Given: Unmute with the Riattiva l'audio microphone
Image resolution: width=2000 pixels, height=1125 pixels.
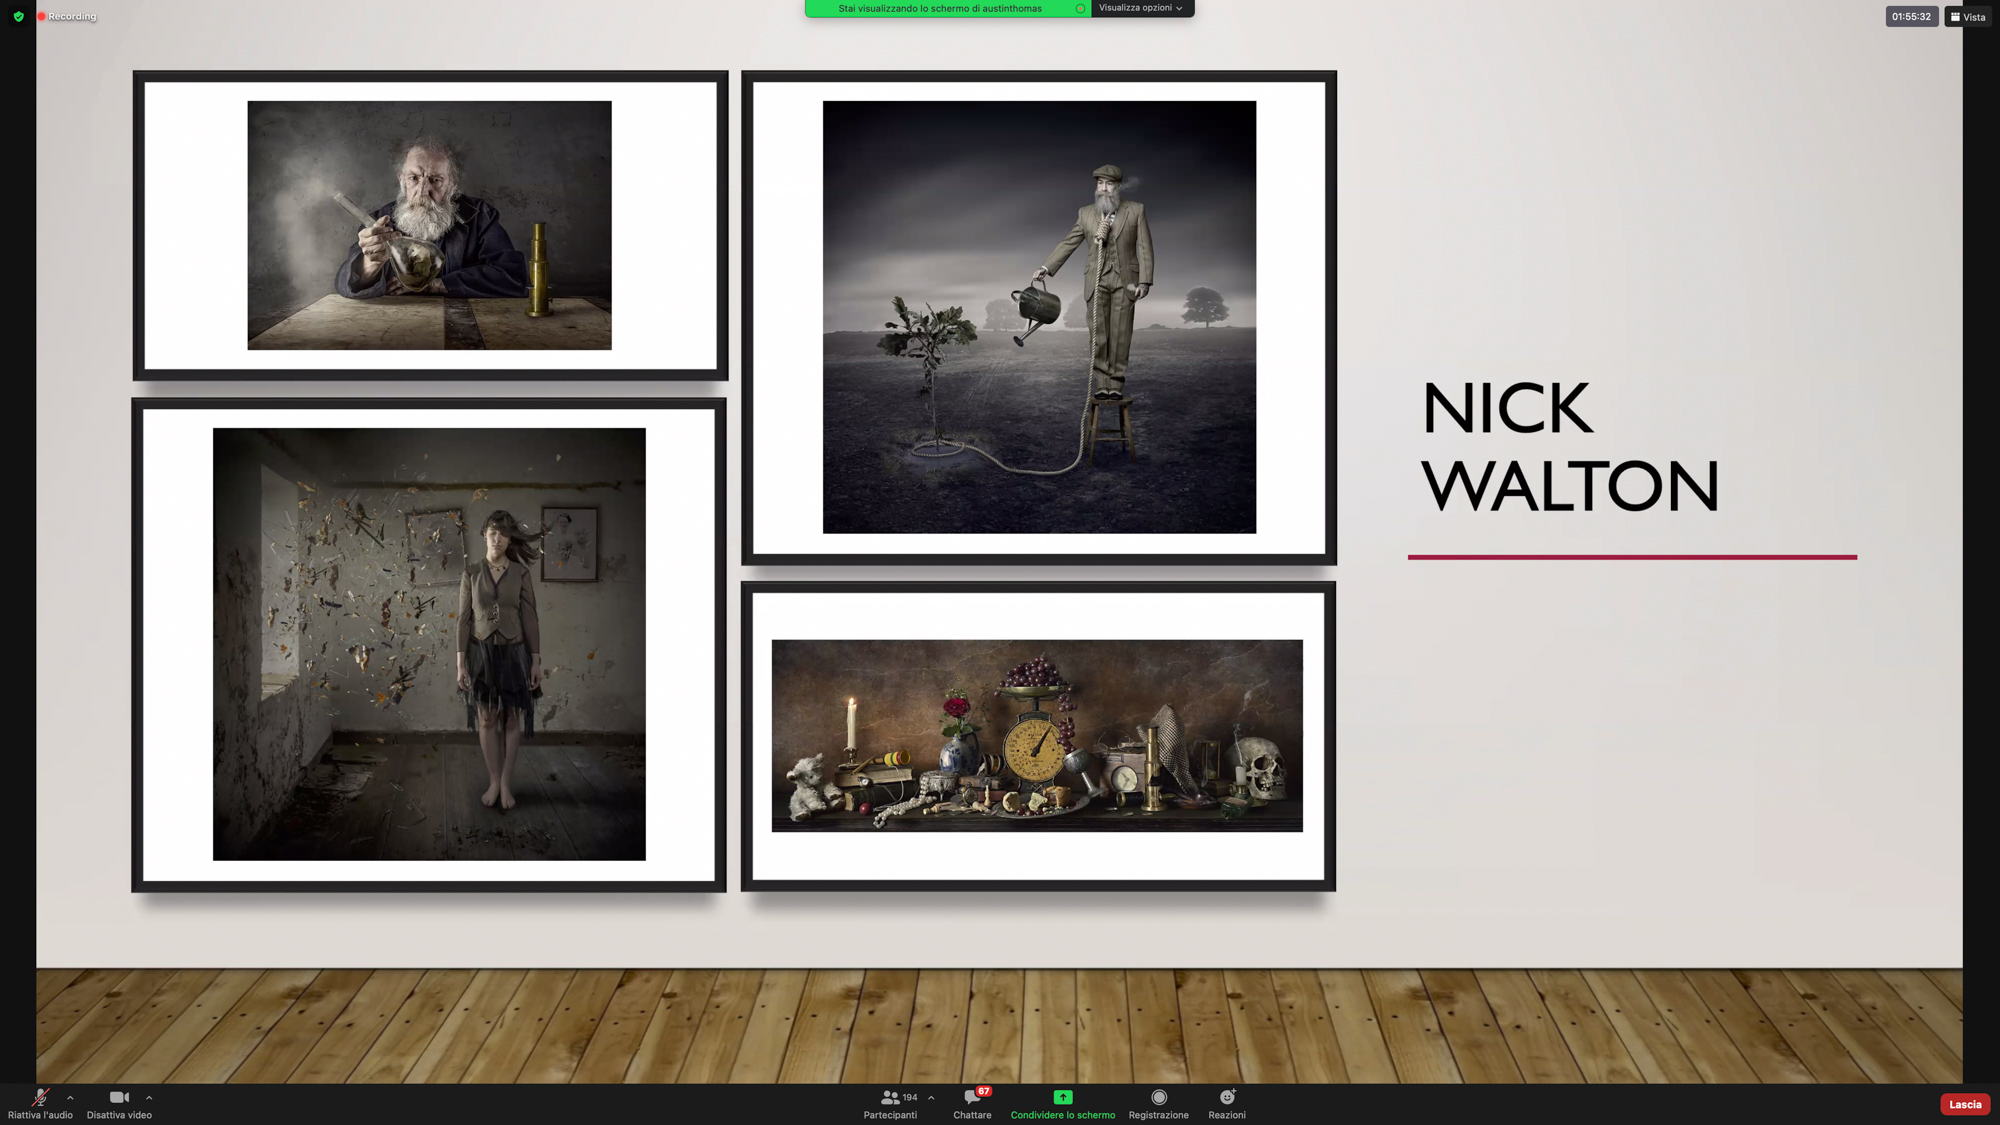Looking at the screenshot, I should (40, 1098).
